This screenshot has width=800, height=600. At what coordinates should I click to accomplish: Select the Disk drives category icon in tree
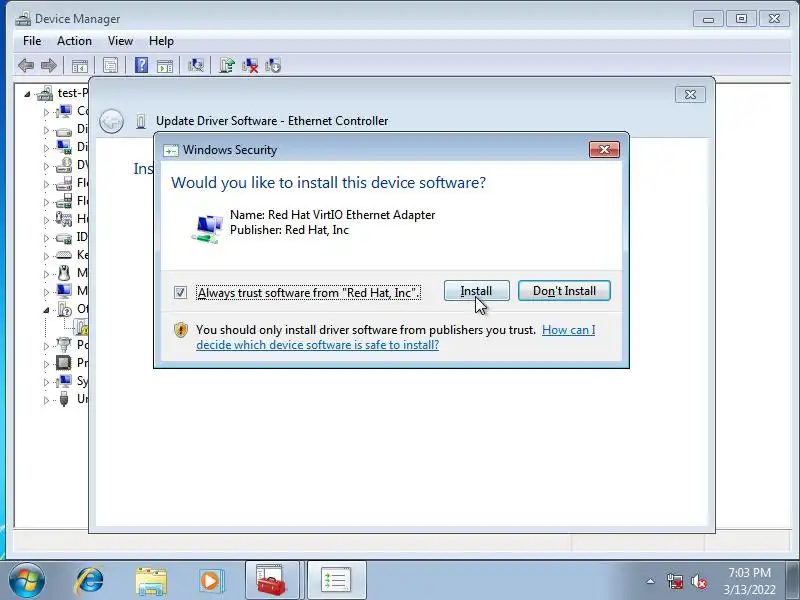64,130
